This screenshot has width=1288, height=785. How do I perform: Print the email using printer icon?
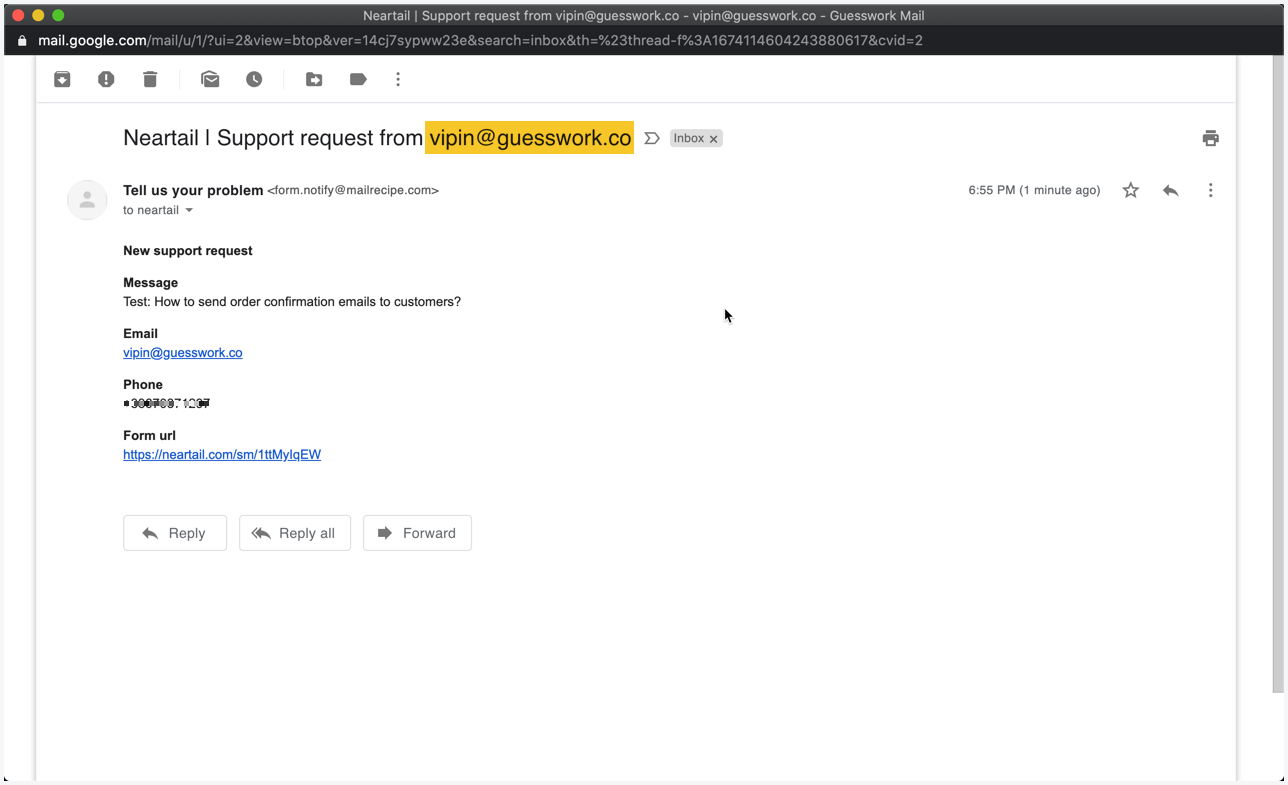[x=1210, y=138]
